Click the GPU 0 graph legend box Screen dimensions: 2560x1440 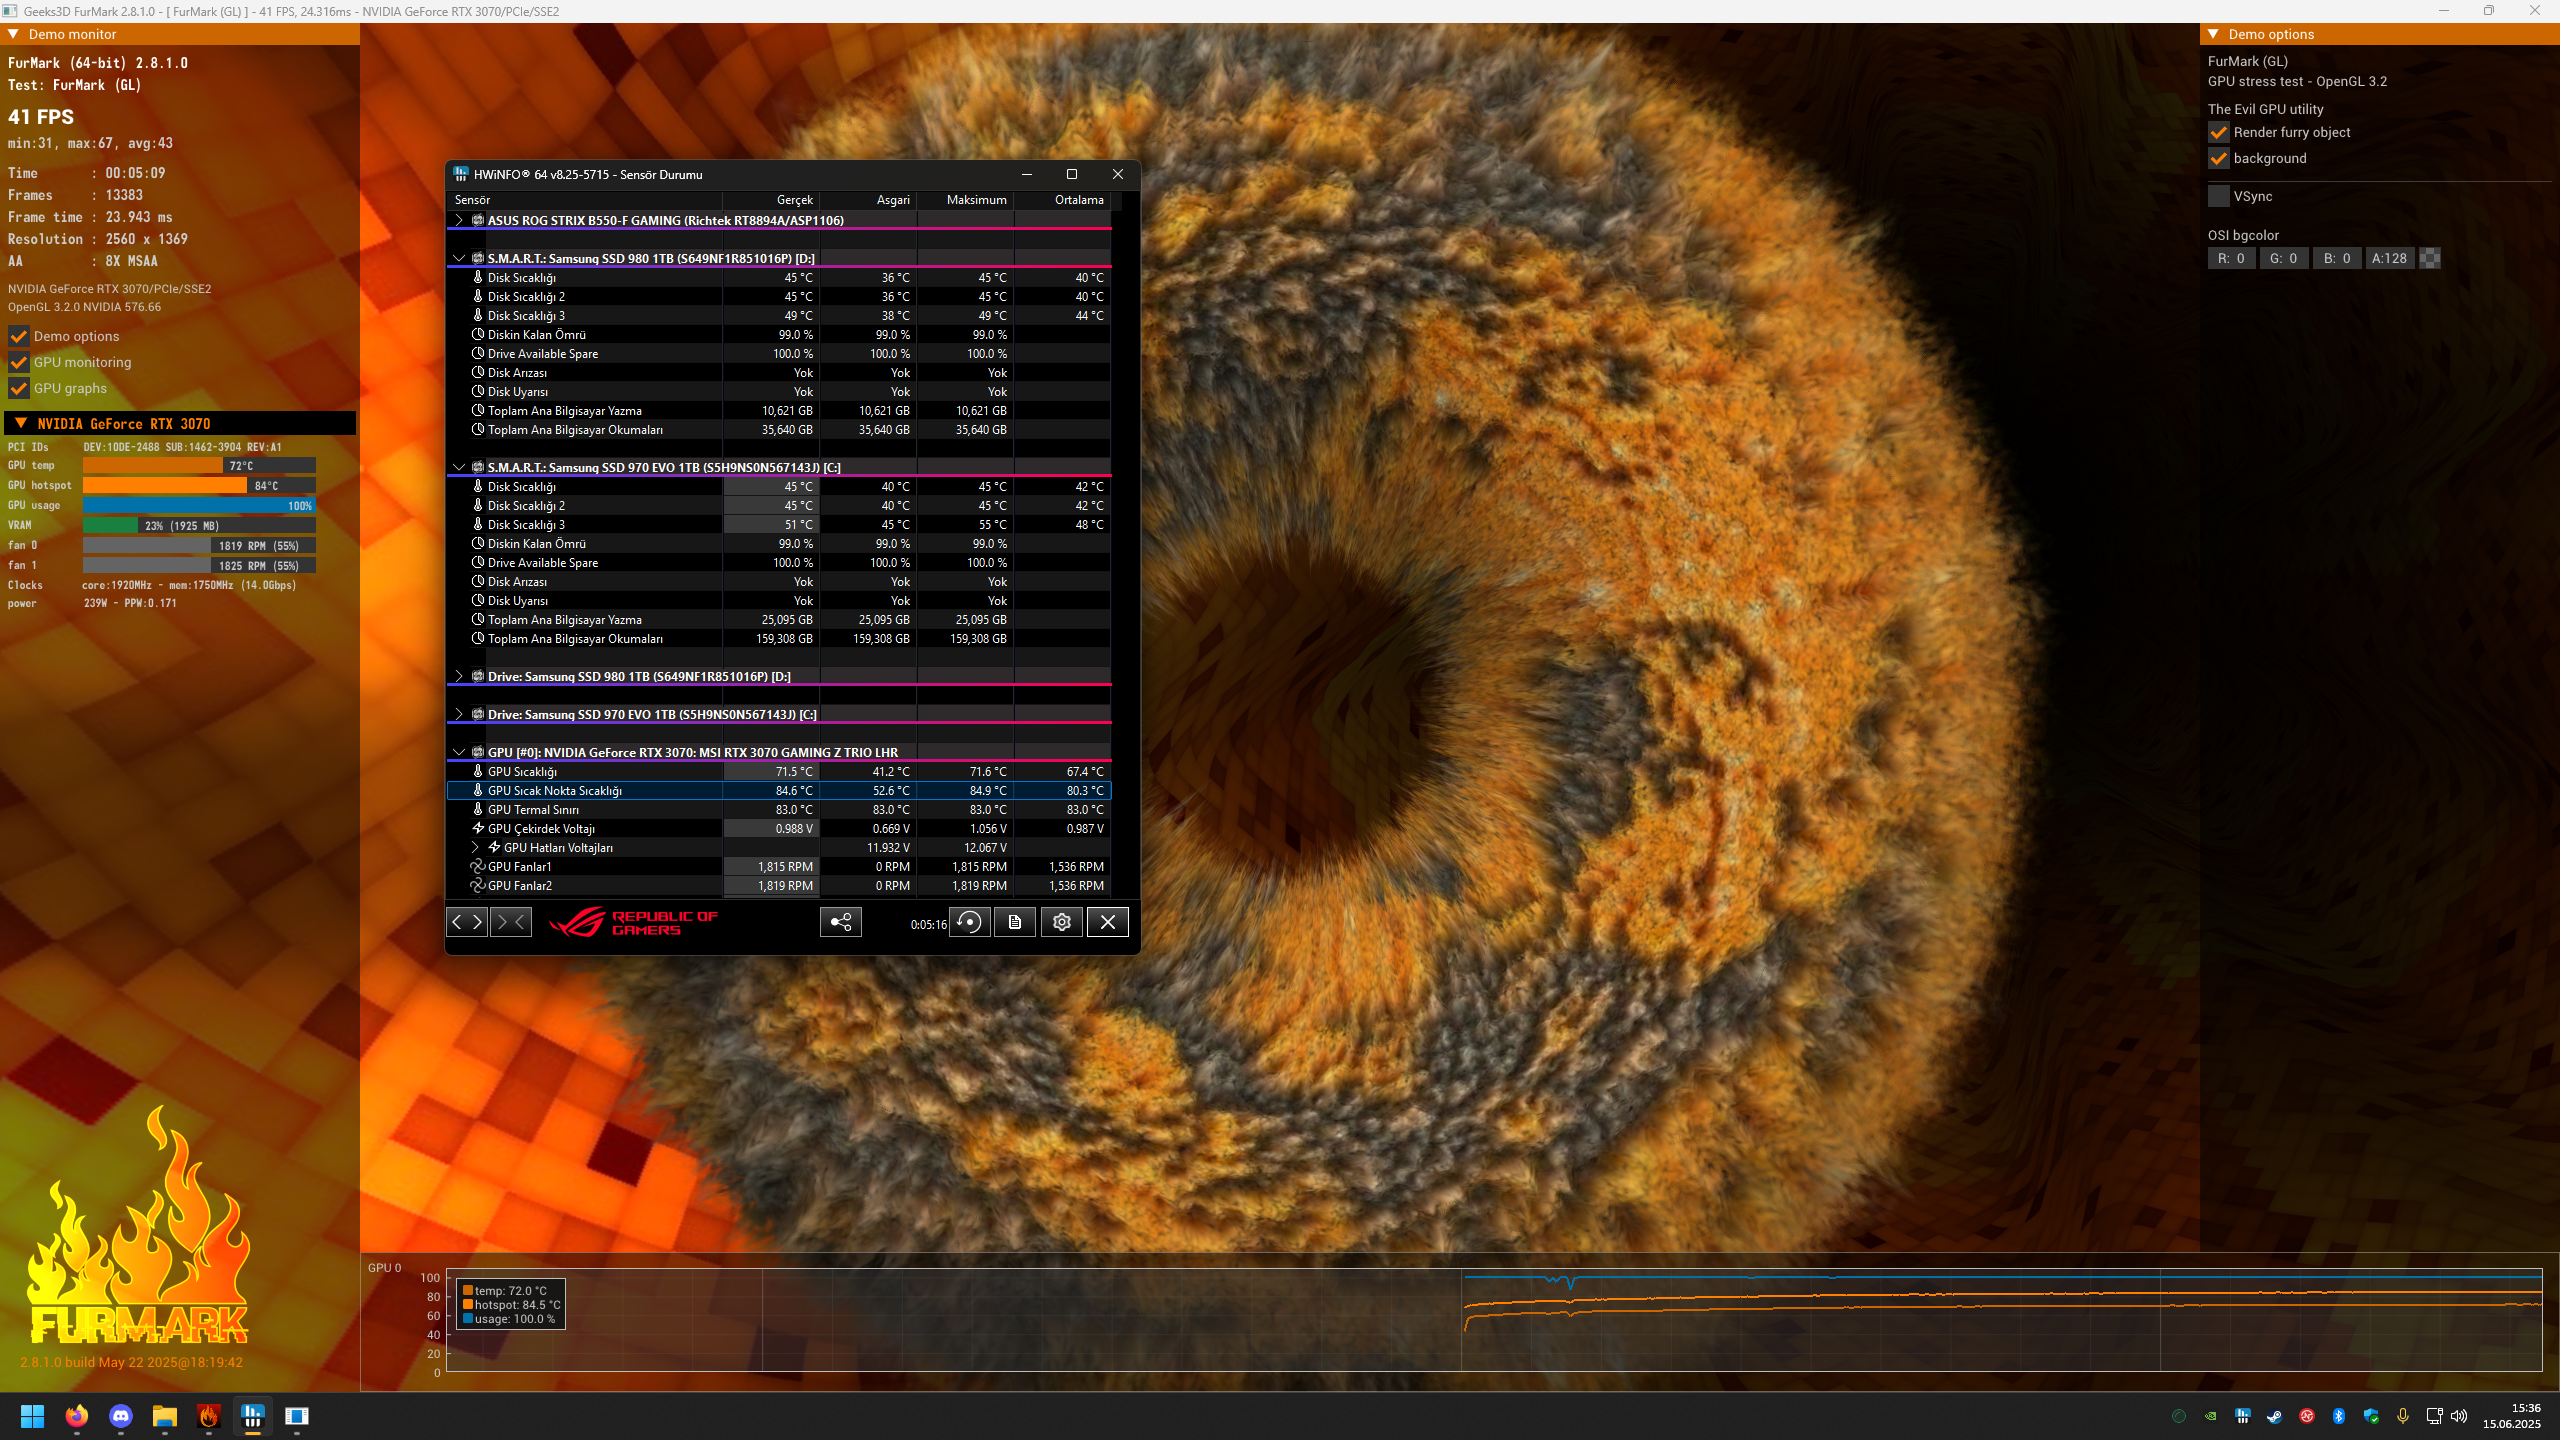coord(511,1304)
